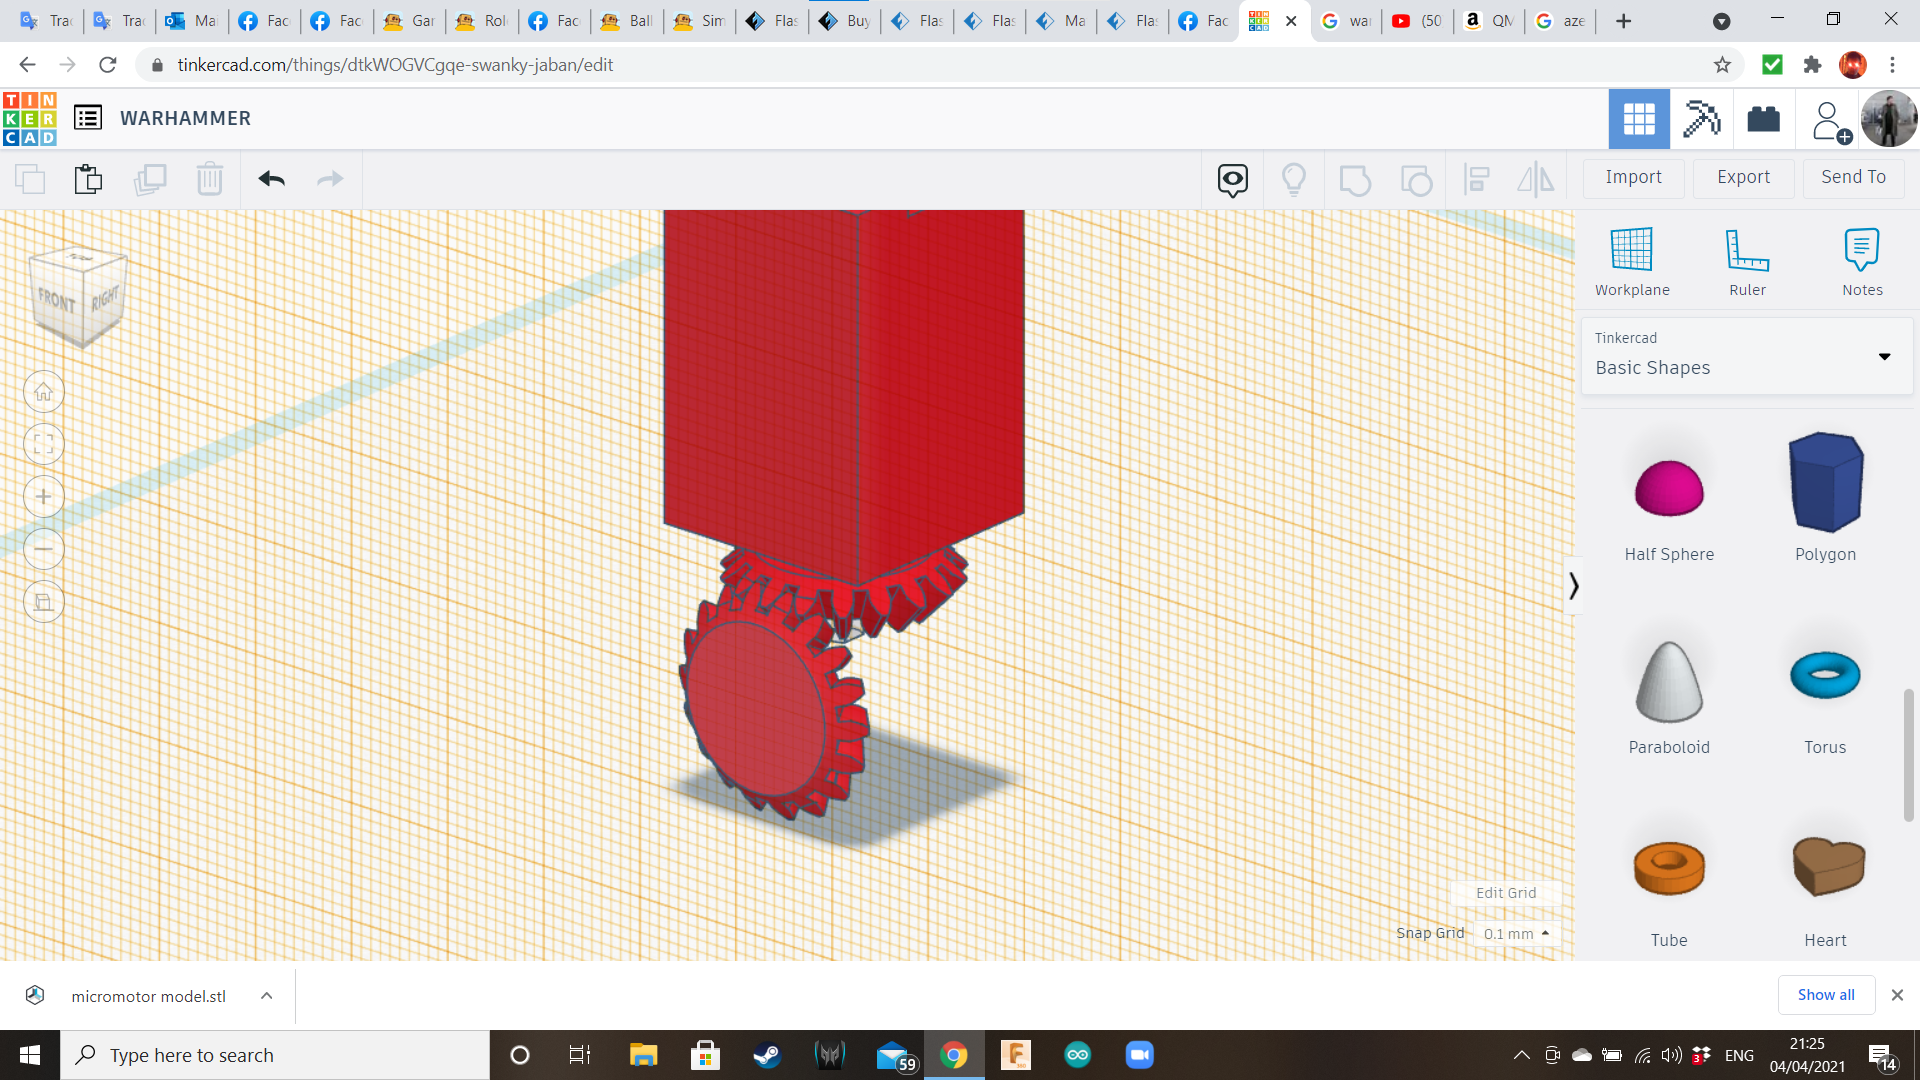Open the design list menu icon
This screenshot has height=1080, width=1920.
pyautogui.click(x=88, y=118)
